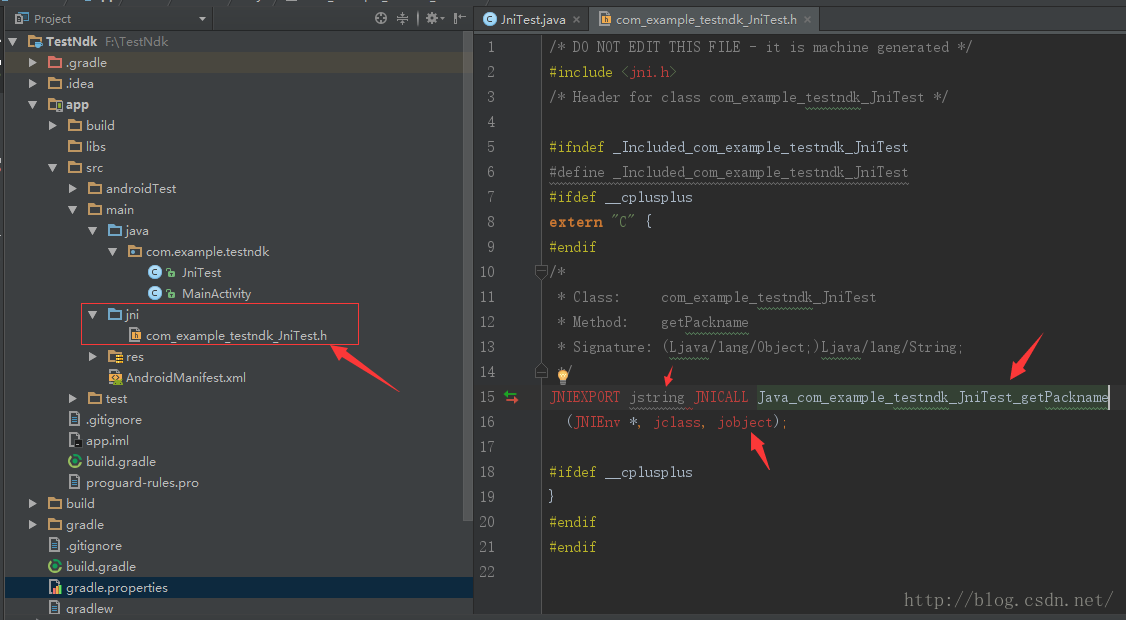Close the com_example_testndk_JniTest.h tab
This screenshot has width=1126, height=620.
[807, 19]
